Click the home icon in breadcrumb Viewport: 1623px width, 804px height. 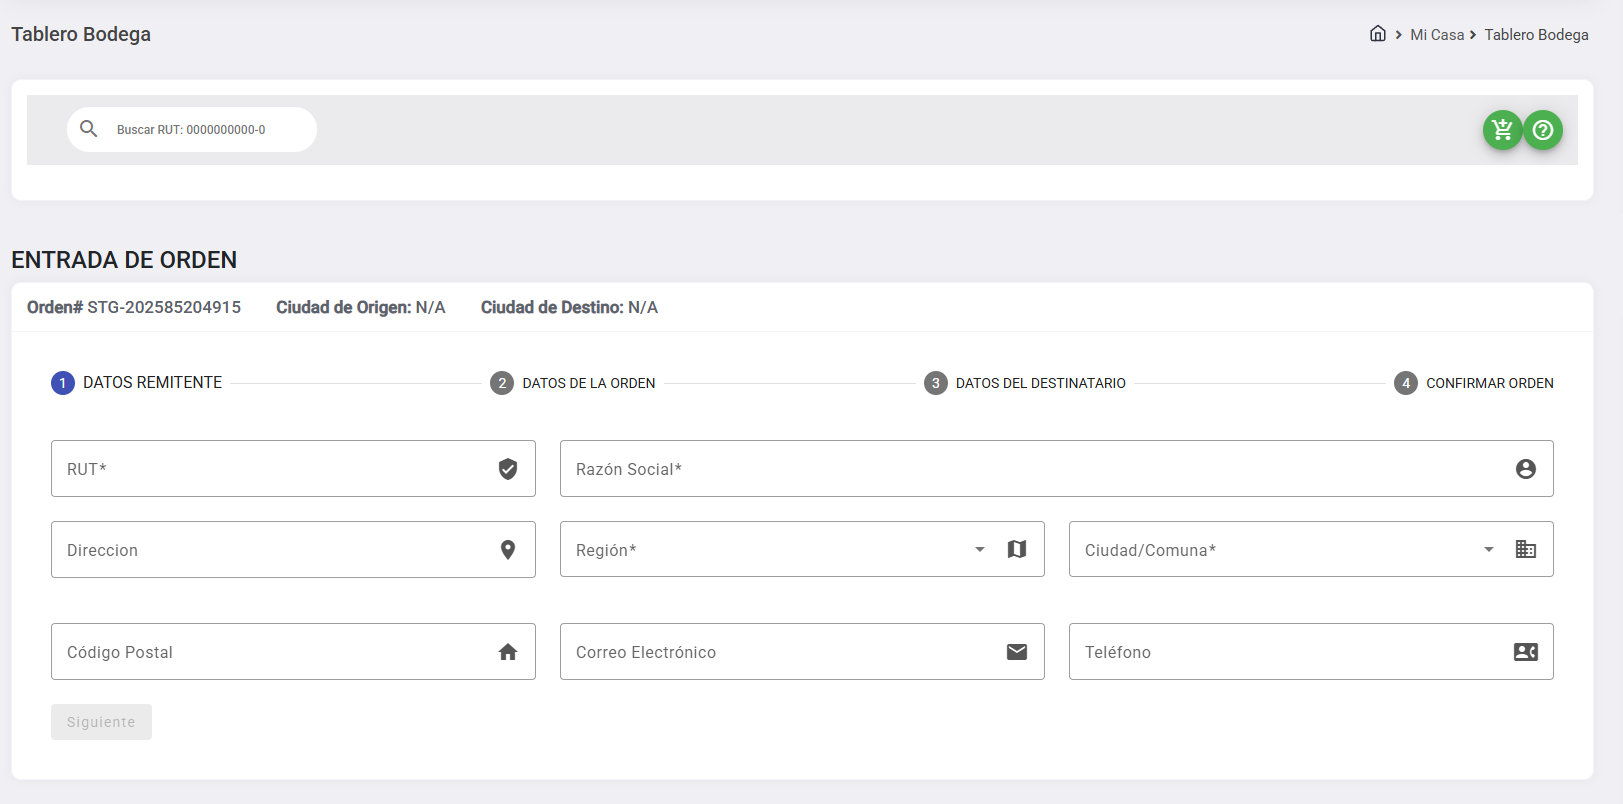click(x=1377, y=34)
